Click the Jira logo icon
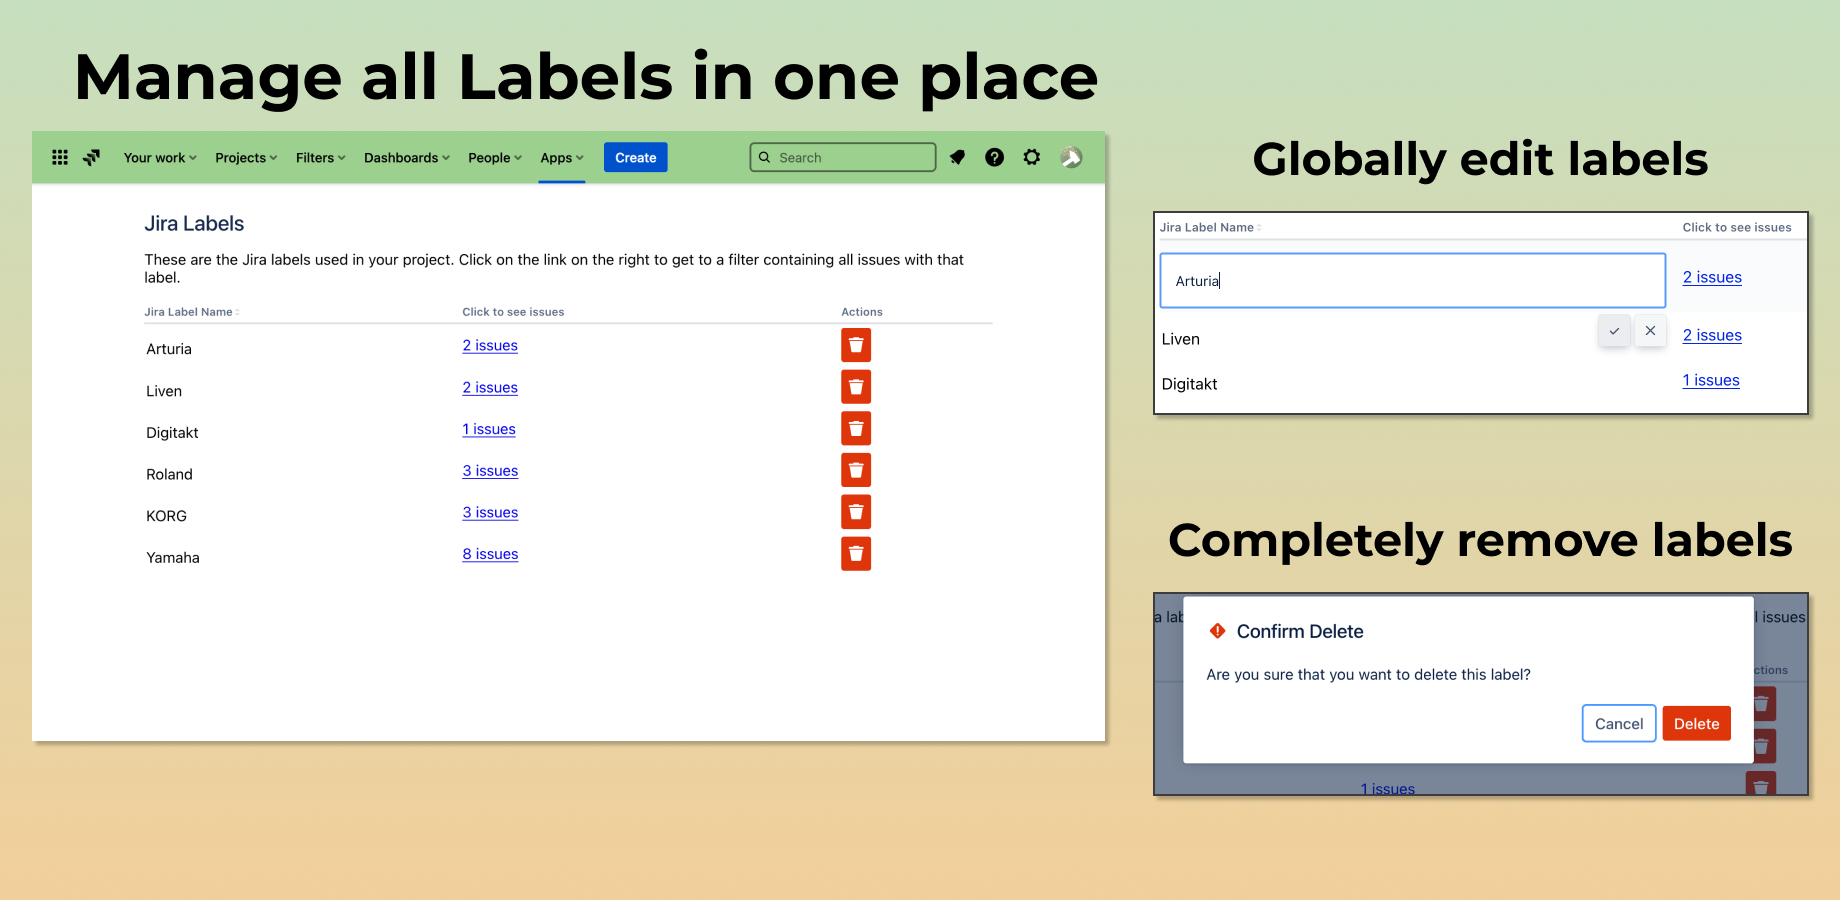This screenshot has height=900, width=1840. (x=92, y=157)
